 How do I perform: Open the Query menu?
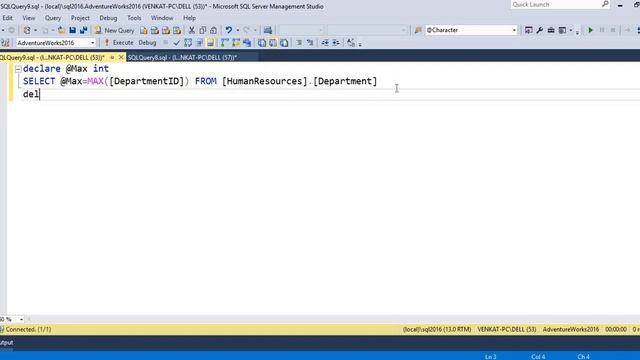pyautogui.click(x=53, y=18)
